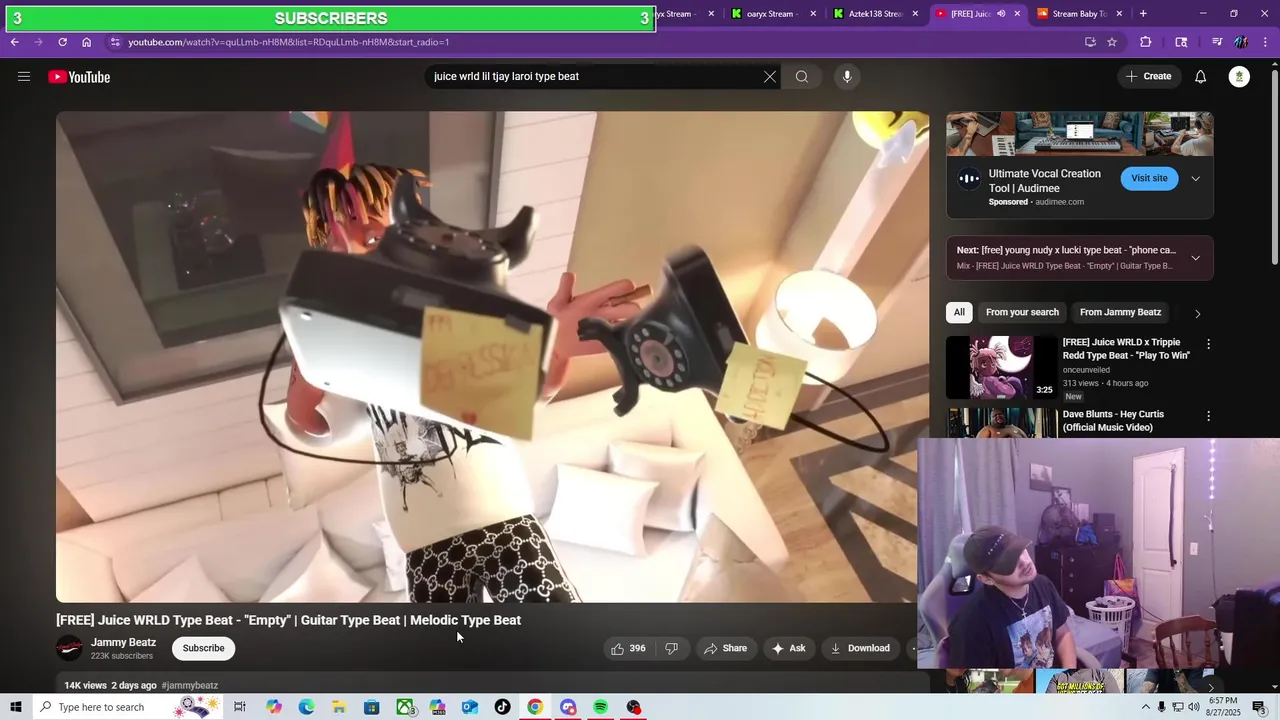This screenshot has height=720, width=1280.
Task: Show hidden system tray icons
Action: [x=1145, y=707]
